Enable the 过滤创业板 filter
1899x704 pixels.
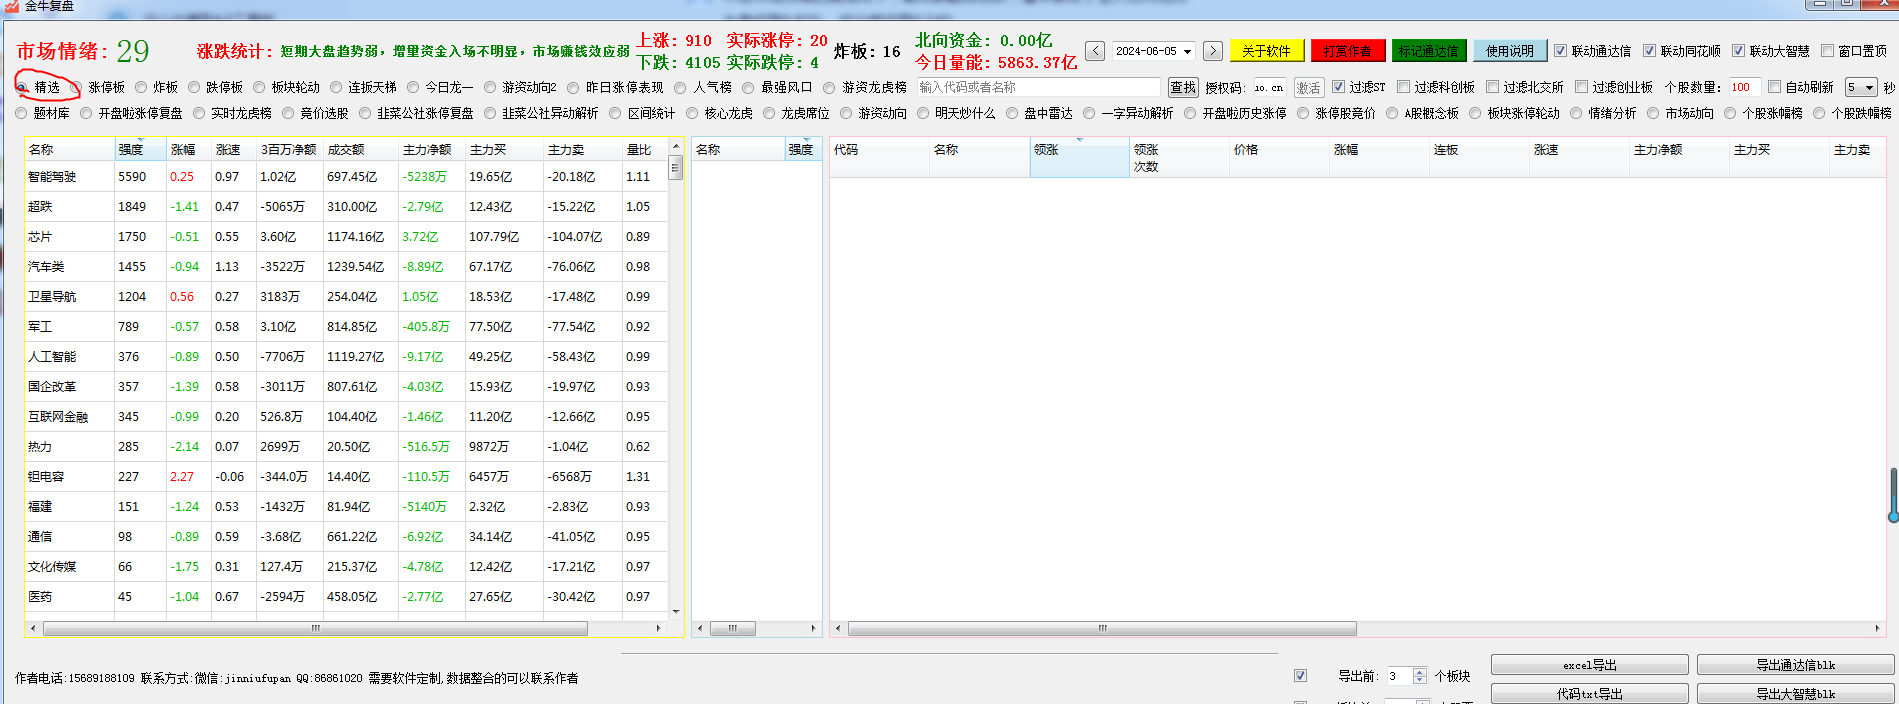click(x=1581, y=87)
